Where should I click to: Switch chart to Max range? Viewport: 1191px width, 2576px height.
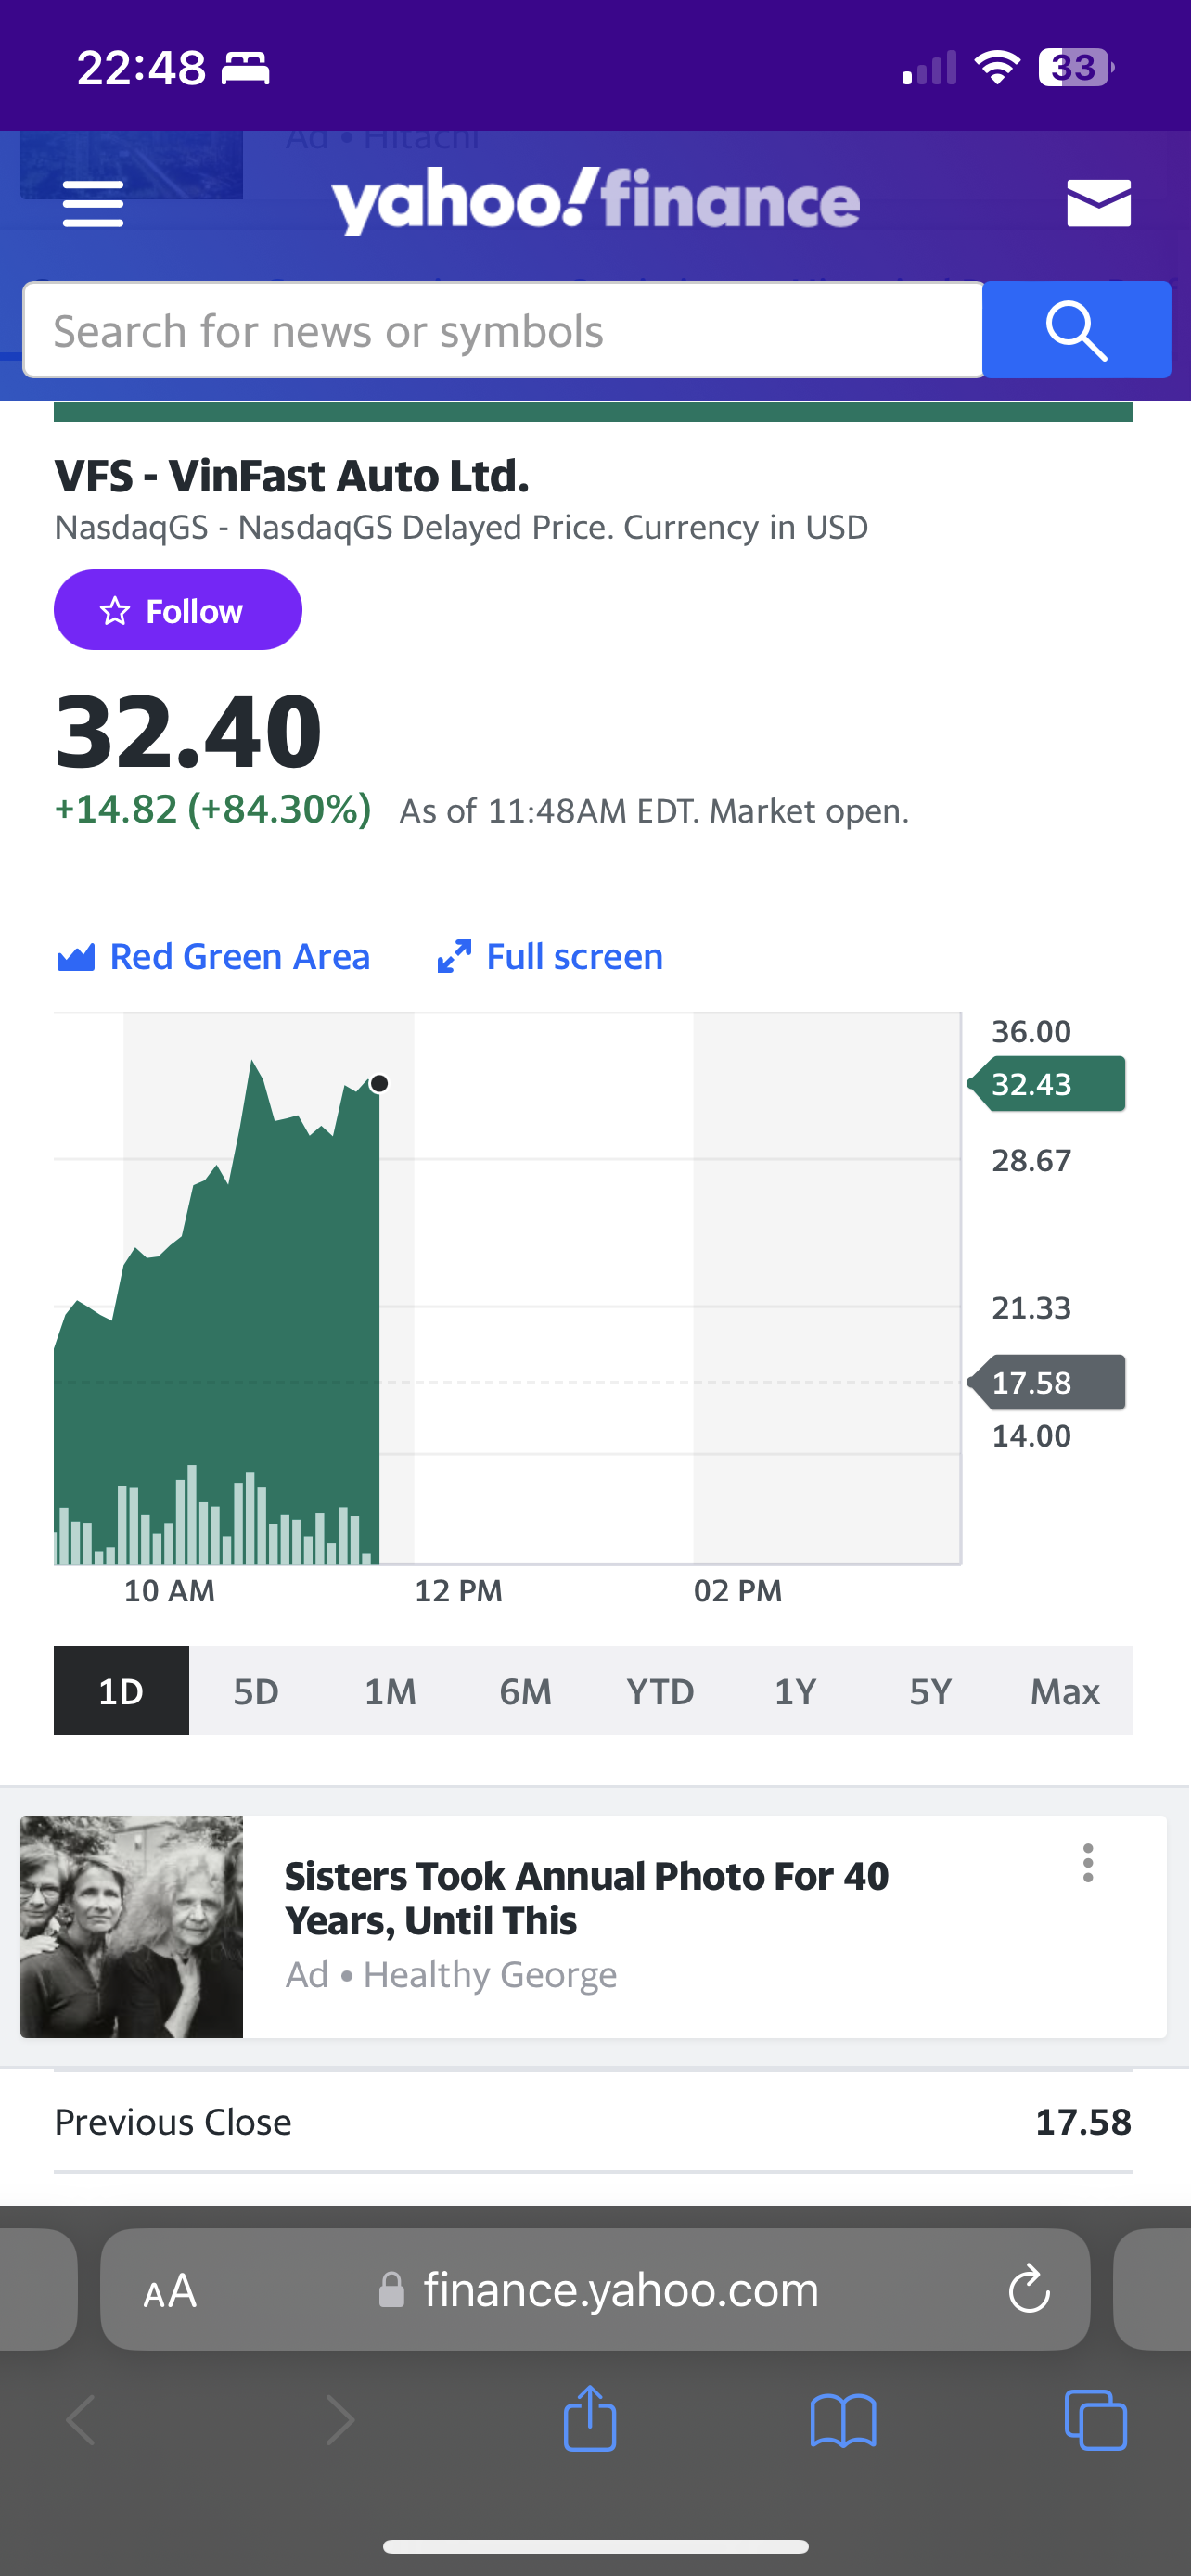coord(1065,1691)
